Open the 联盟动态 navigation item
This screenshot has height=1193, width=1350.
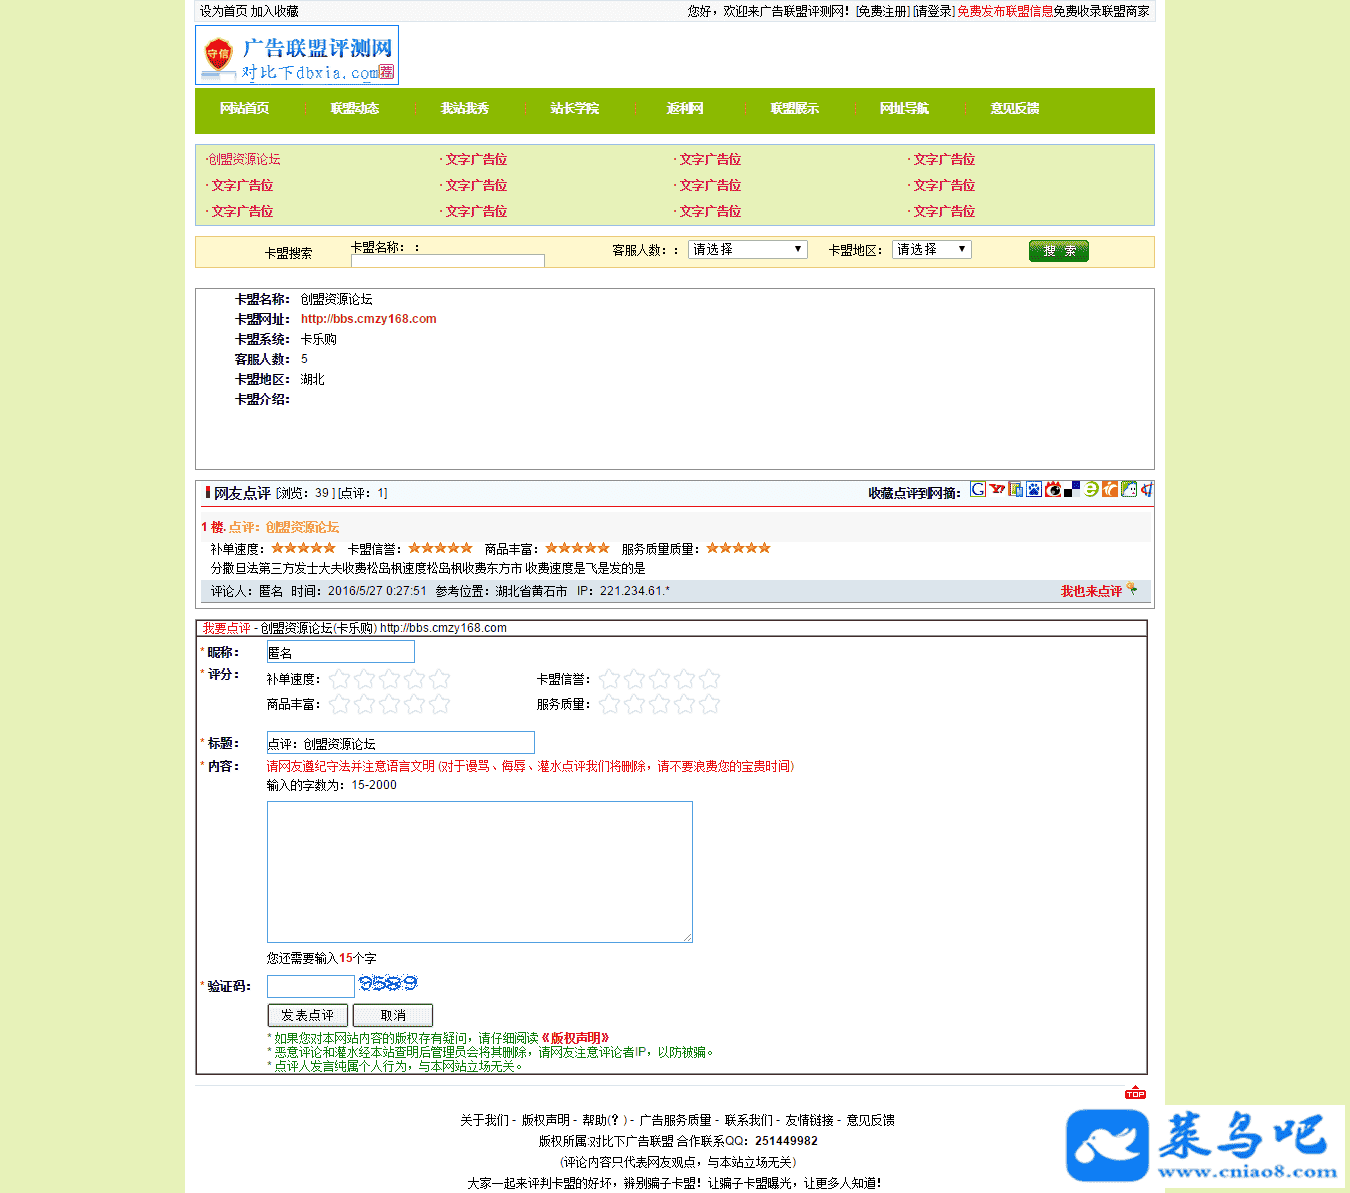pyautogui.click(x=355, y=108)
